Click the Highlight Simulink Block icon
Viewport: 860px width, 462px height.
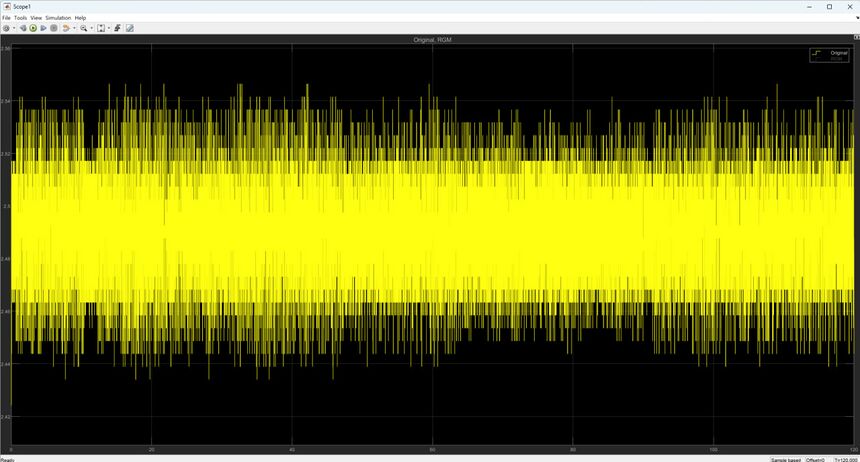click(x=66, y=28)
